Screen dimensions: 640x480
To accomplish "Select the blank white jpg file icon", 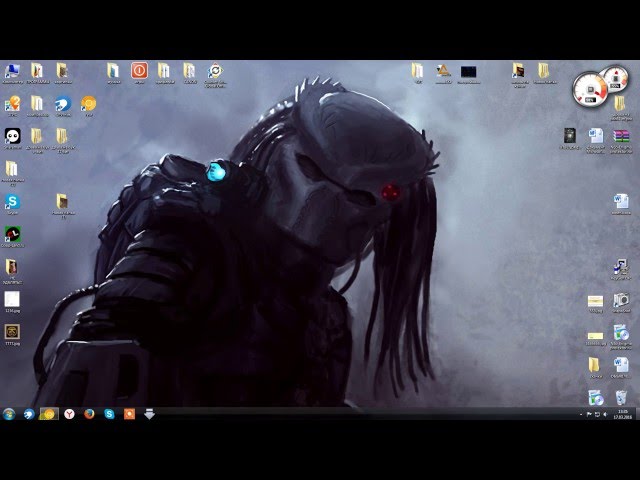I will click(12, 299).
